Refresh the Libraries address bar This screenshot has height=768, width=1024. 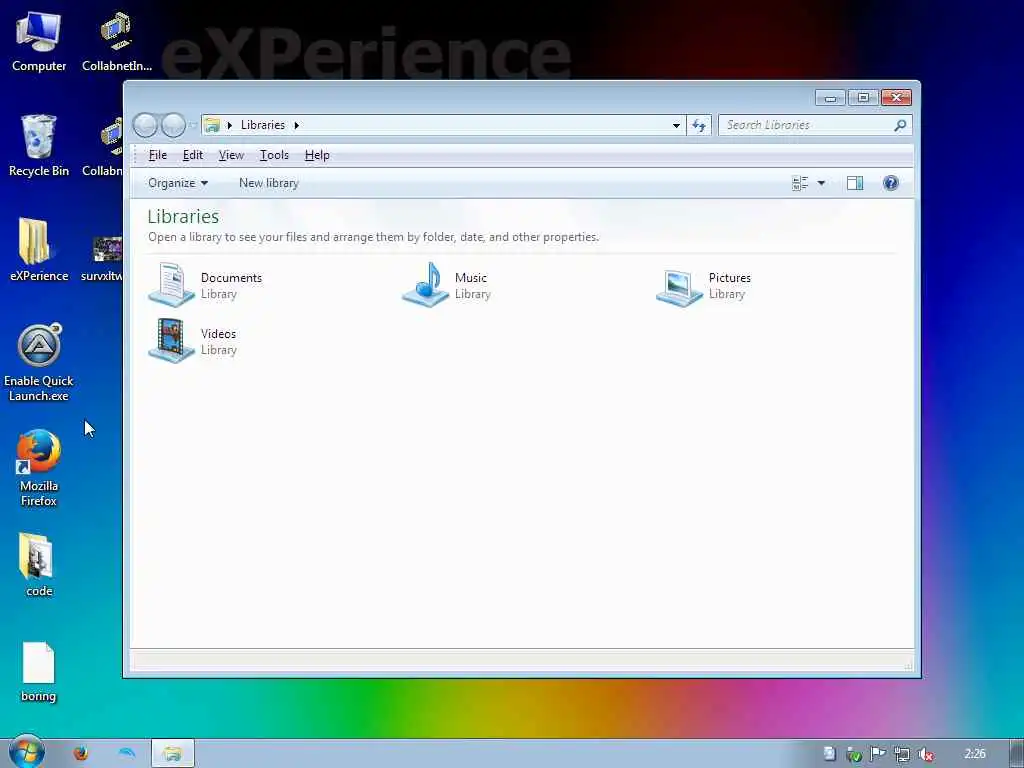pos(699,125)
